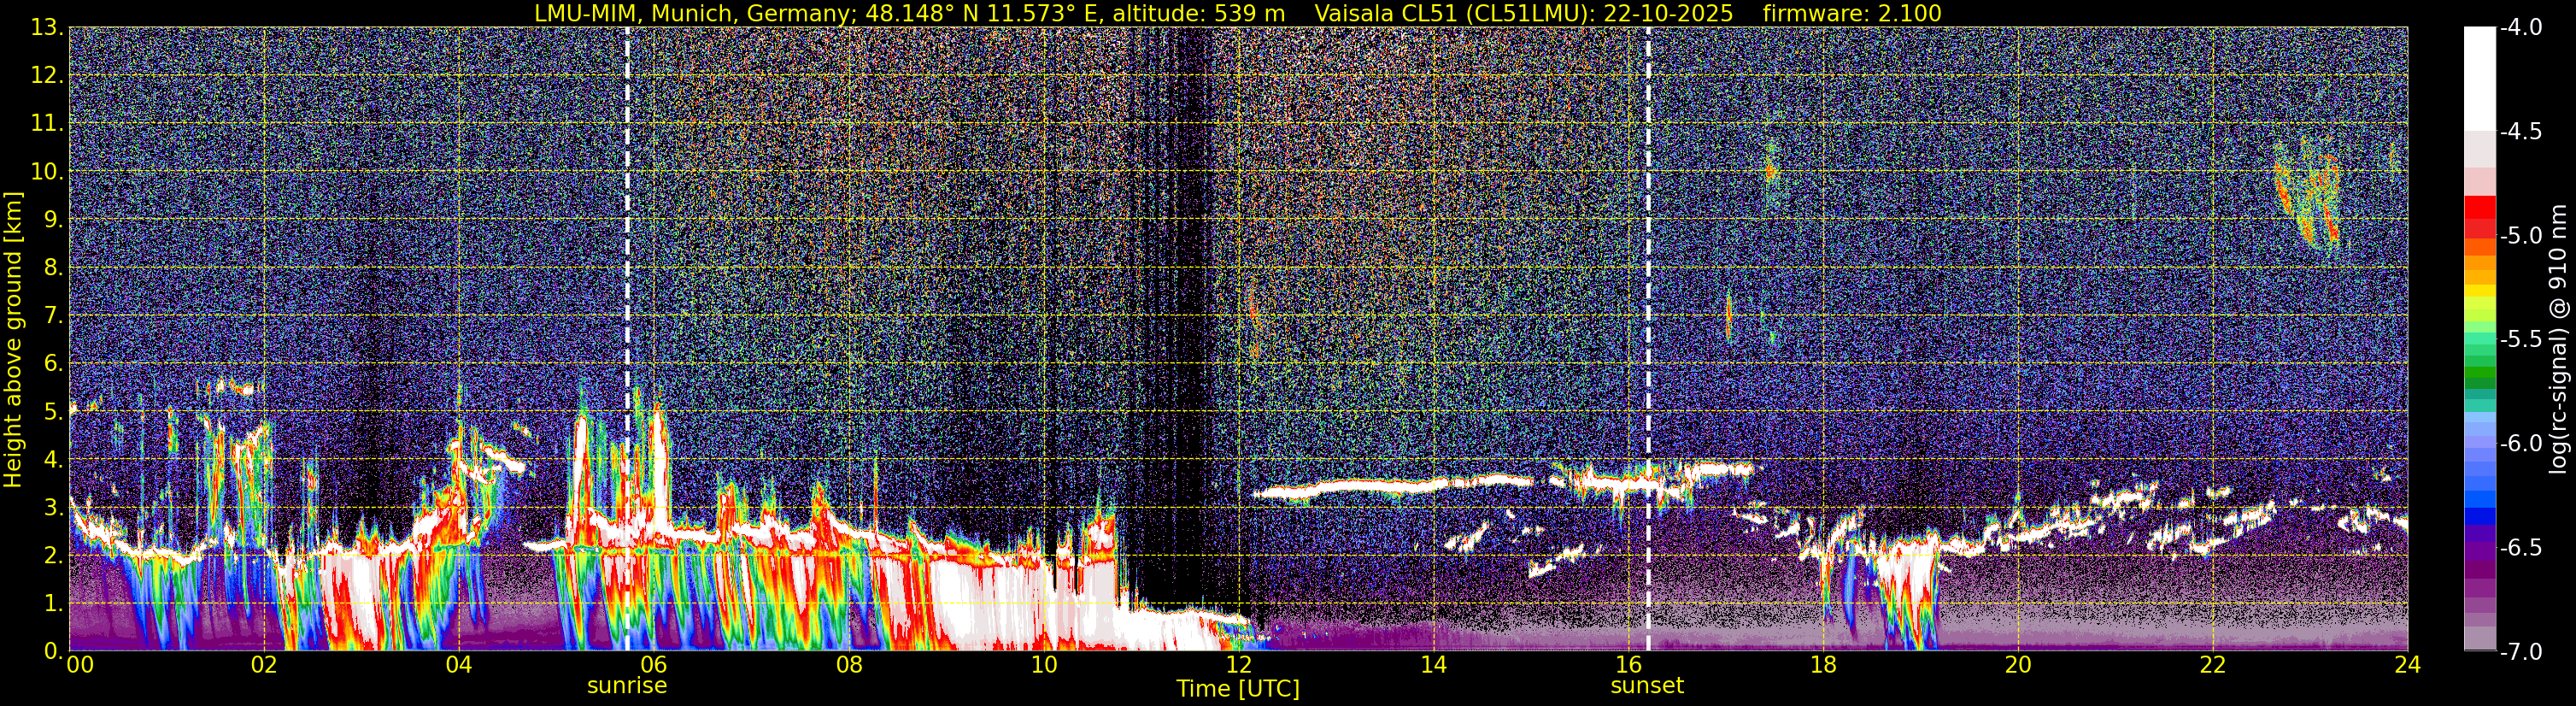This screenshot has width=2576, height=706.
Task: Click the time axis tick "12"
Action: point(1238,665)
